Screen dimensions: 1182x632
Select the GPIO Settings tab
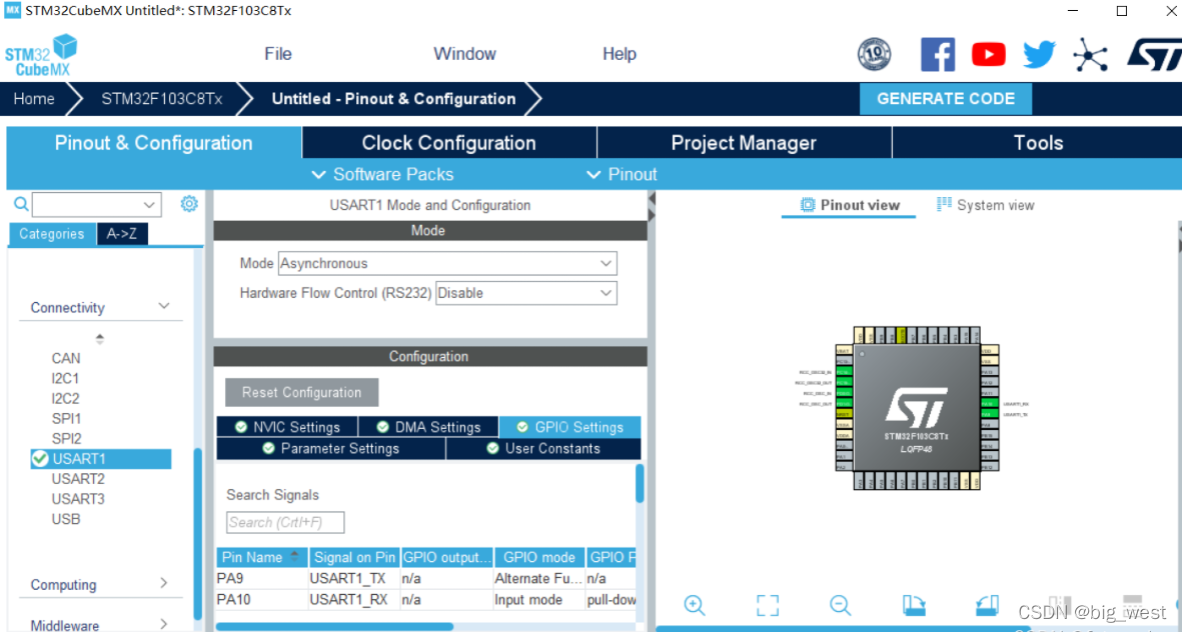tap(570, 427)
